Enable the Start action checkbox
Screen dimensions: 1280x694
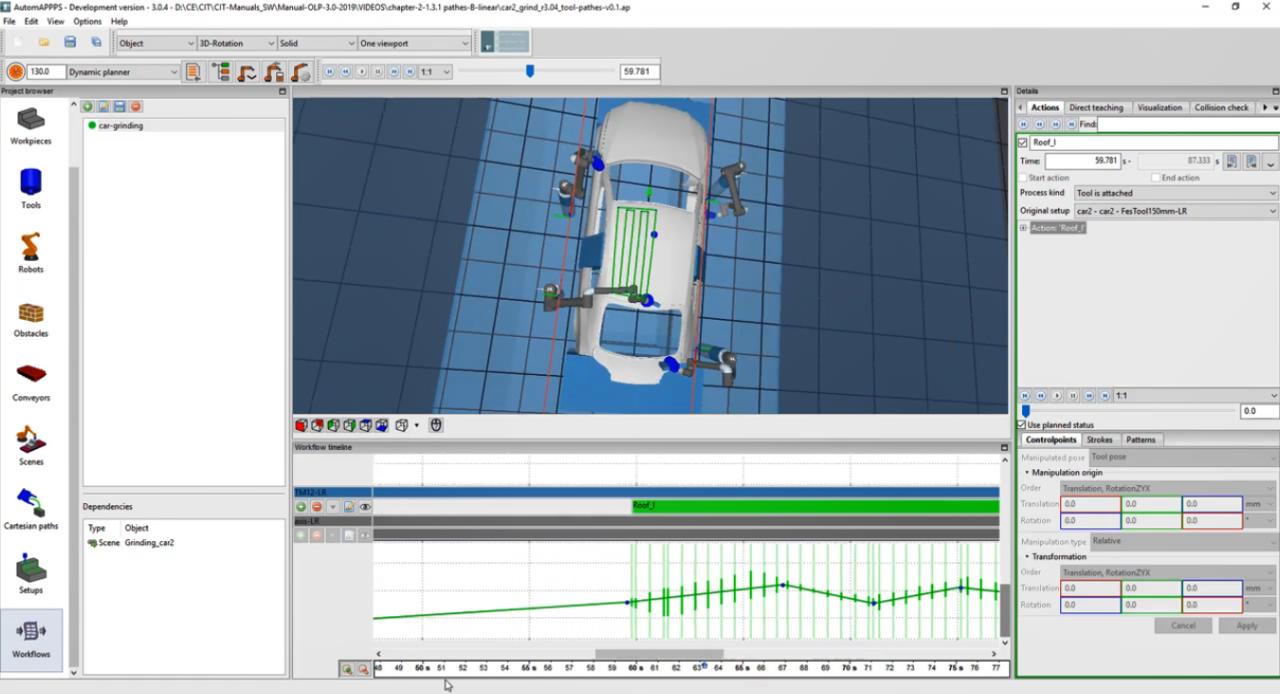pyautogui.click(x=1022, y=178)
